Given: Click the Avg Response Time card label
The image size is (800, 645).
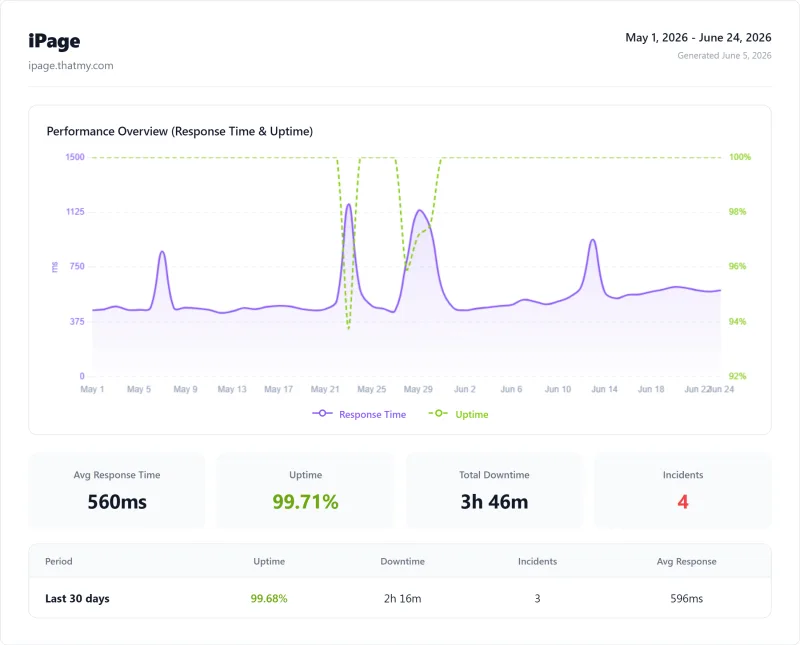Looking at the screenshot, I should pyautogui.click(x=117, y=475).
